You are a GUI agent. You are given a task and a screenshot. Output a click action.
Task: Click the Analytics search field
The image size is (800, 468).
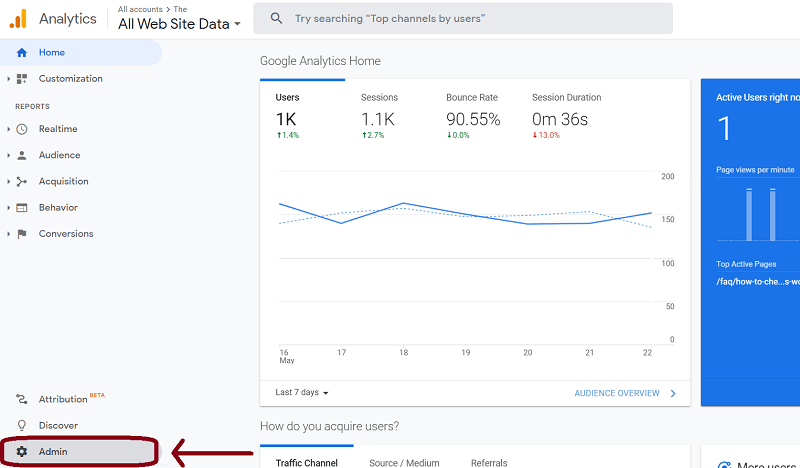click(470, 19)
